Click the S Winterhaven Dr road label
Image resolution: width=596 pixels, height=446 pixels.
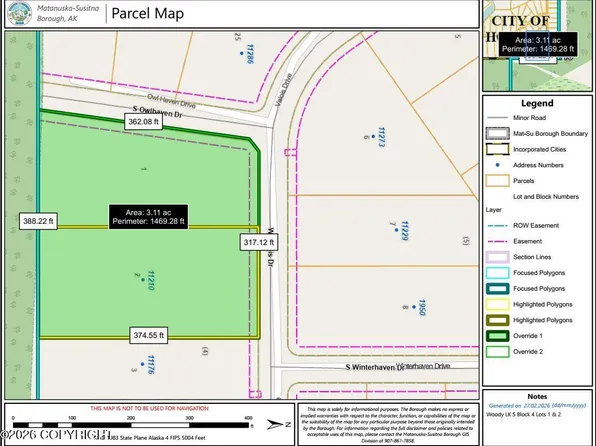(375, 367)
